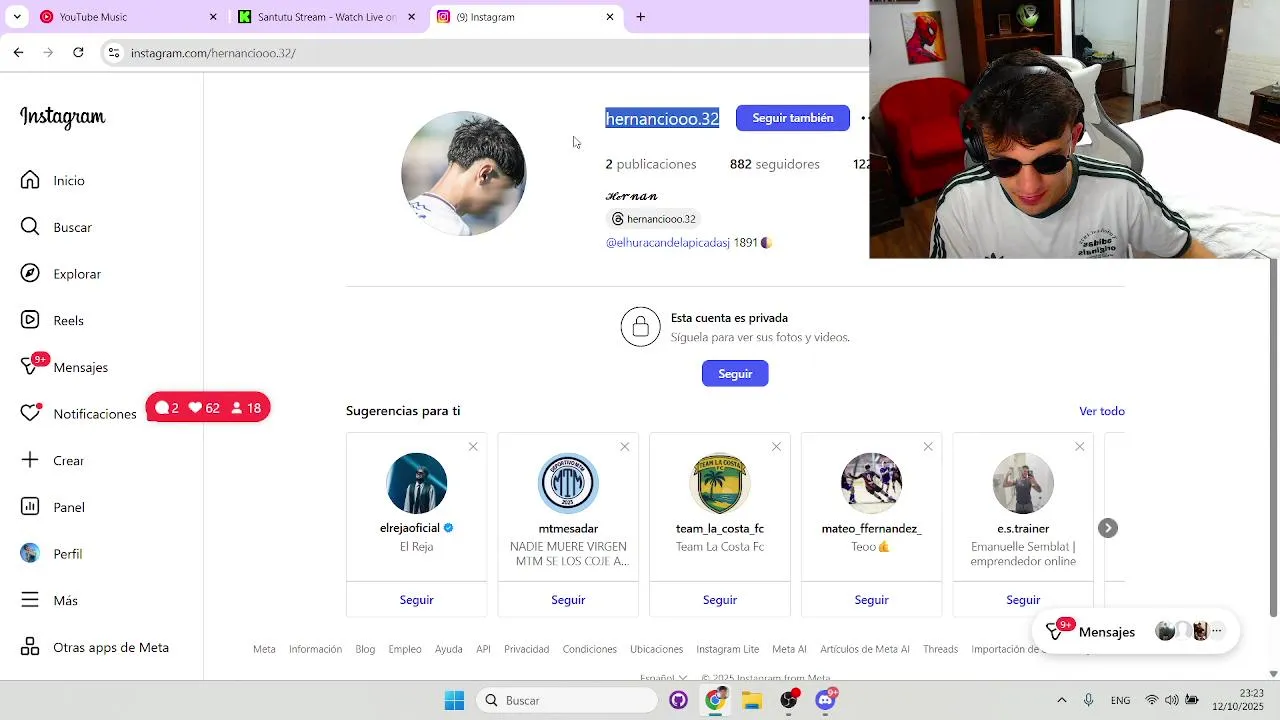Open Buscar search in the sidebar
This screenshot has width=1280, height=720.
57,227
